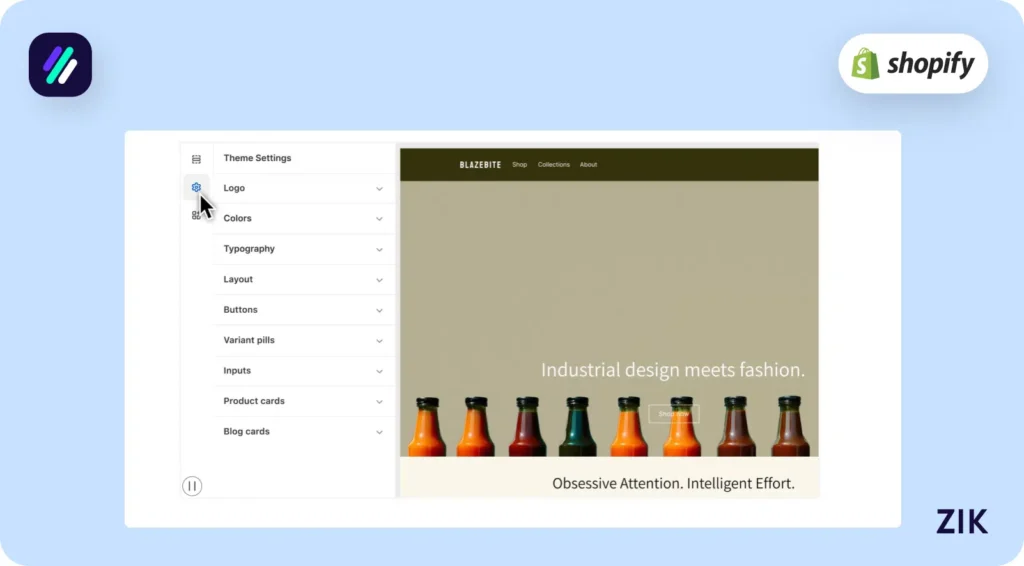This screenshot has width=1024, height=566.
Task: Open the Typography dropdown chevron
Action: 379,250
